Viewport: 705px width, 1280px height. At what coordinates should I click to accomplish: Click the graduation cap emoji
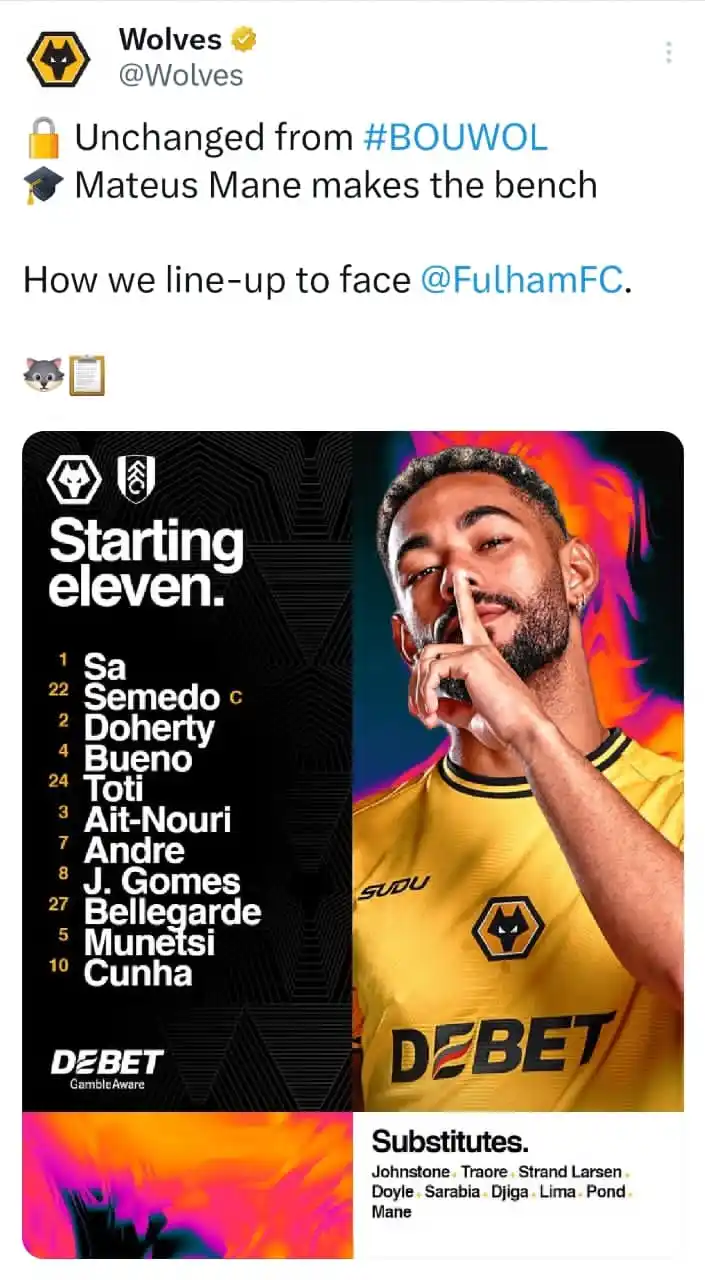click(43, 185)
